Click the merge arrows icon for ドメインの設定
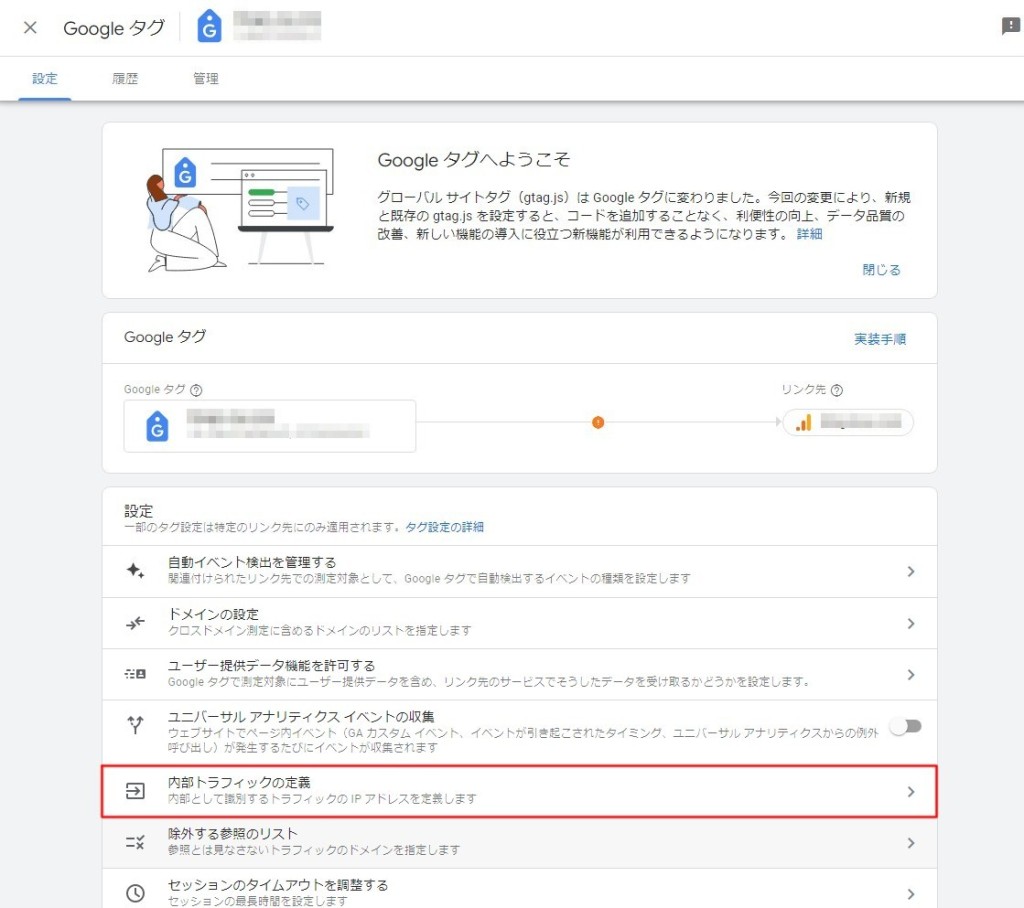 click(x=135, y=623)
